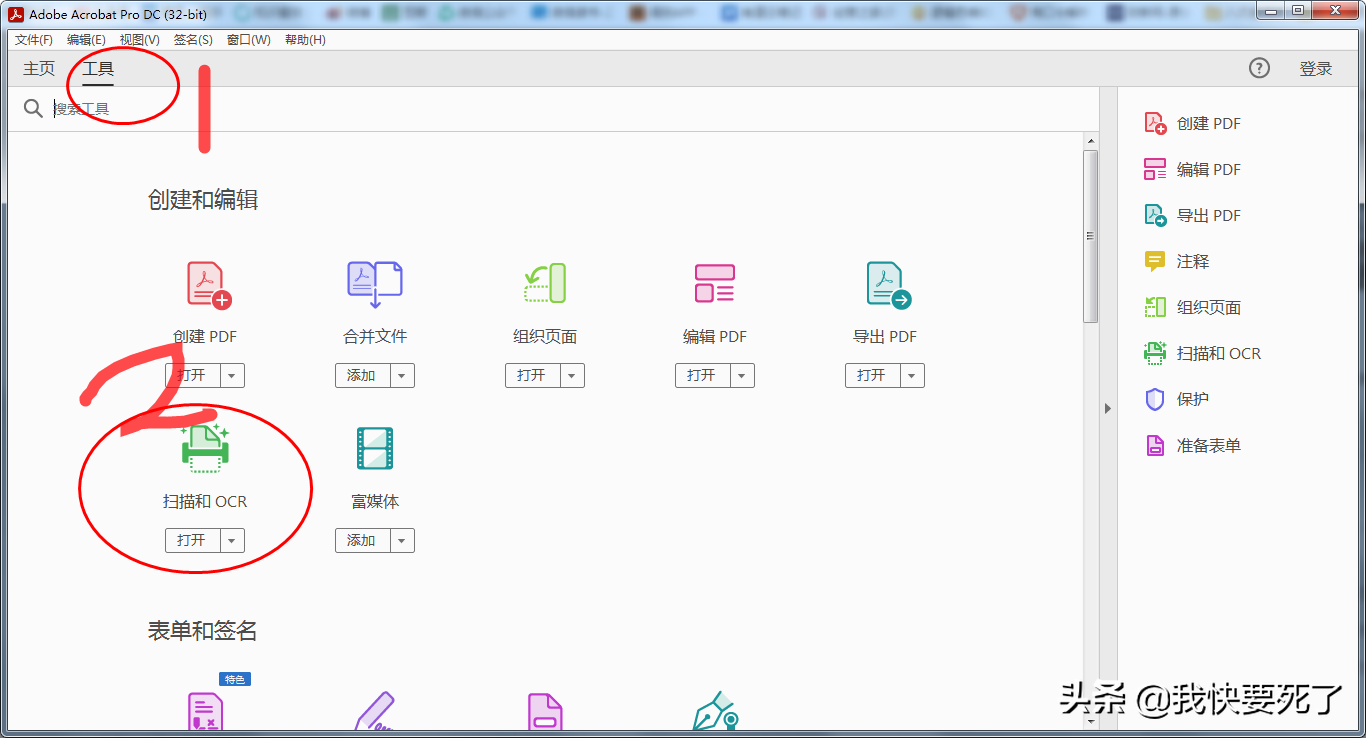Open the Rich Media (富媒体) film icon

[x=375, y=448]
